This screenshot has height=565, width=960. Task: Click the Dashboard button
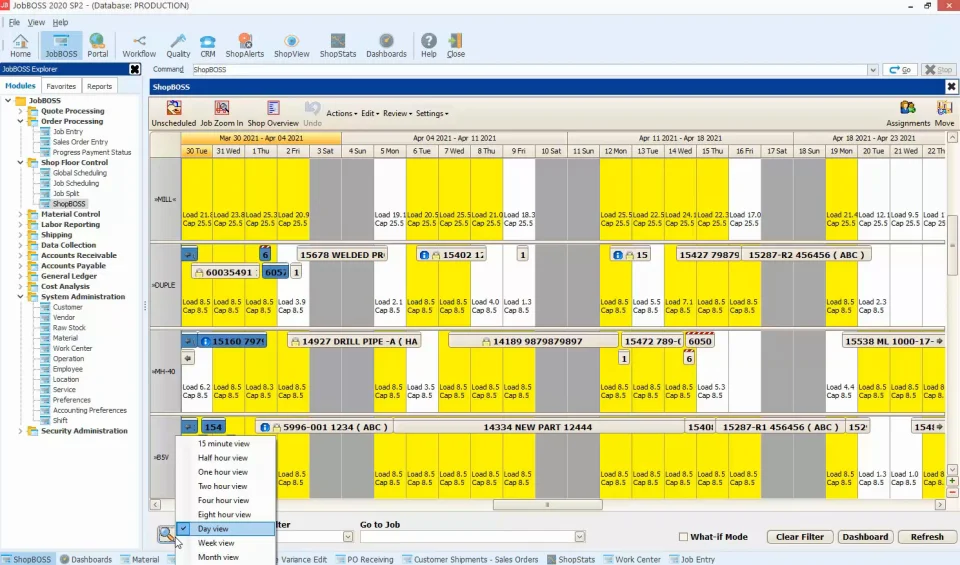pos(865,537)
